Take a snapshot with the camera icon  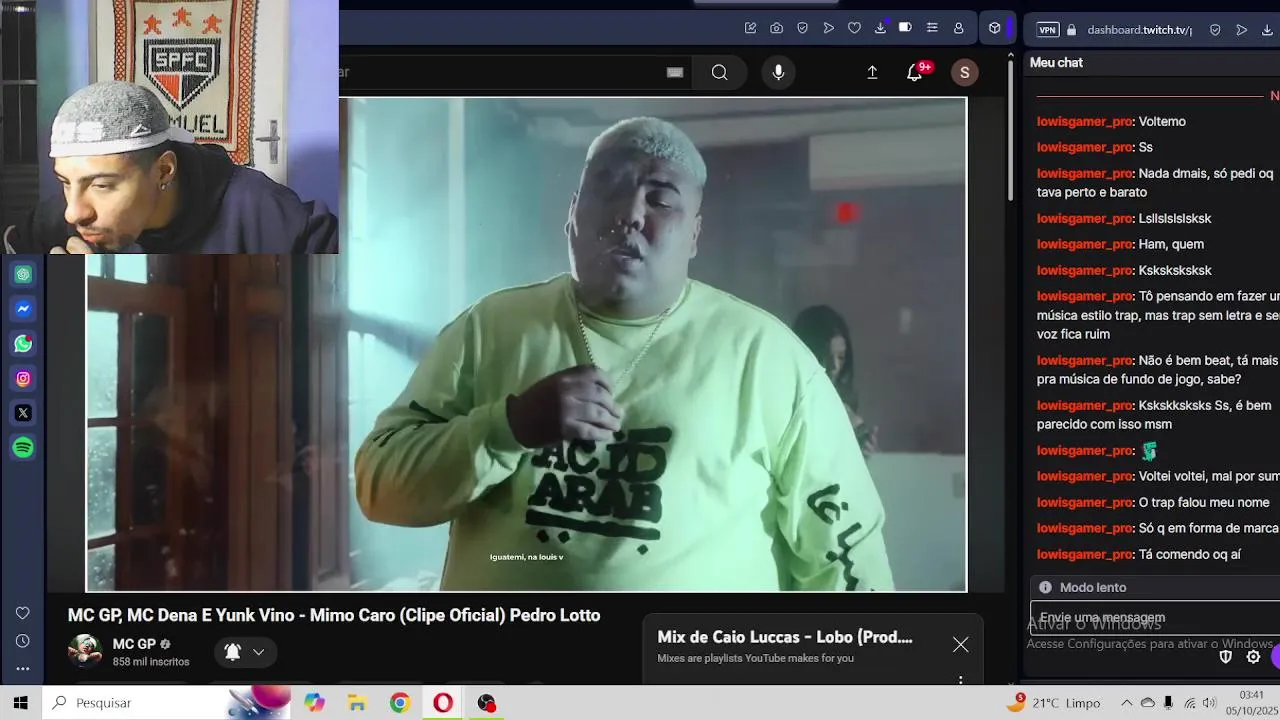(777, 28)
